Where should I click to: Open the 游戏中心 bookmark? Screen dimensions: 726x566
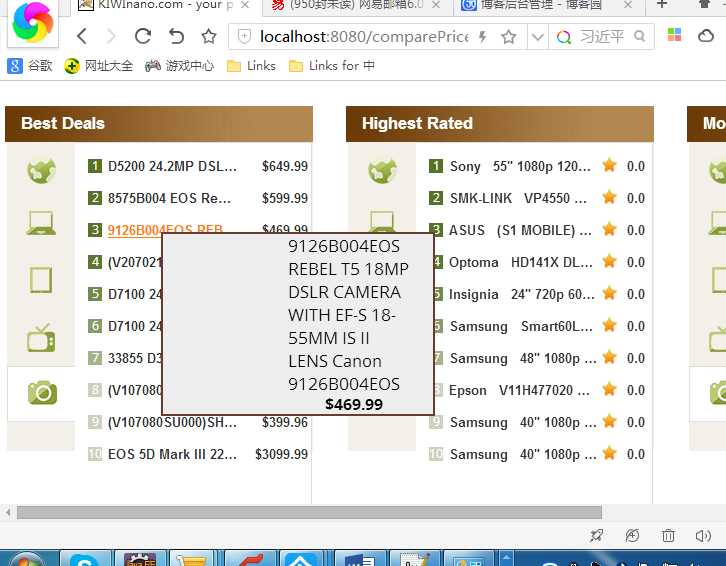point(180,66)
